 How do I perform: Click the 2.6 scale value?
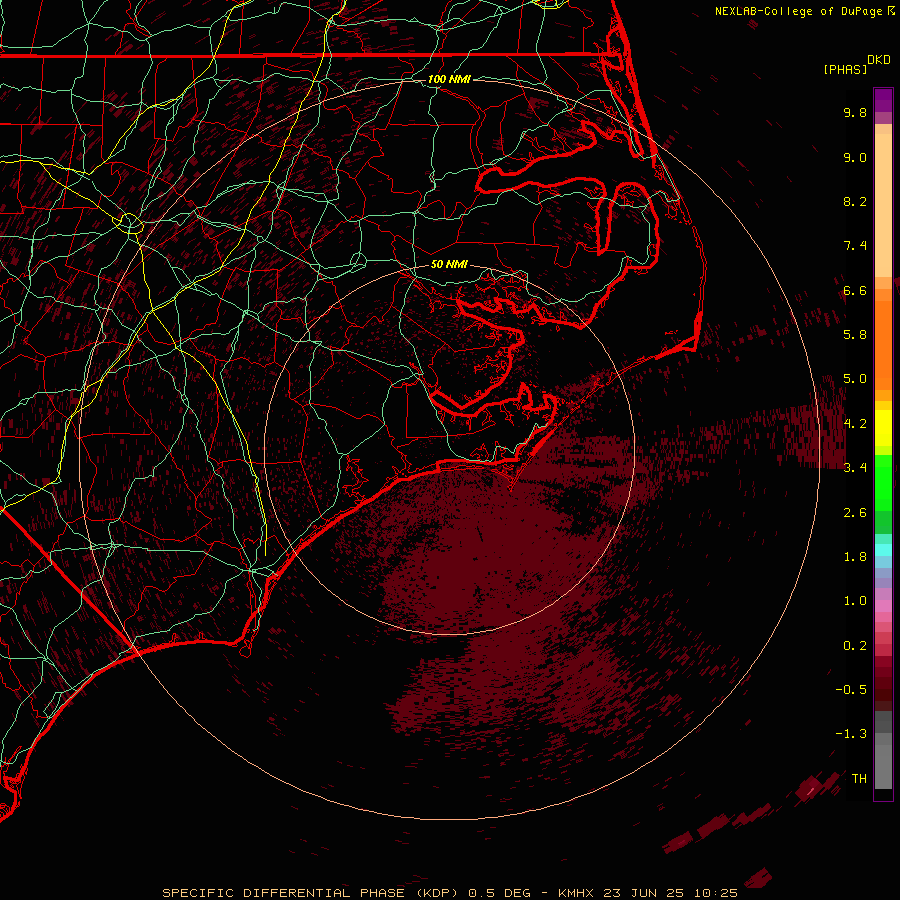pyautogui.click(x=855, y=512)
